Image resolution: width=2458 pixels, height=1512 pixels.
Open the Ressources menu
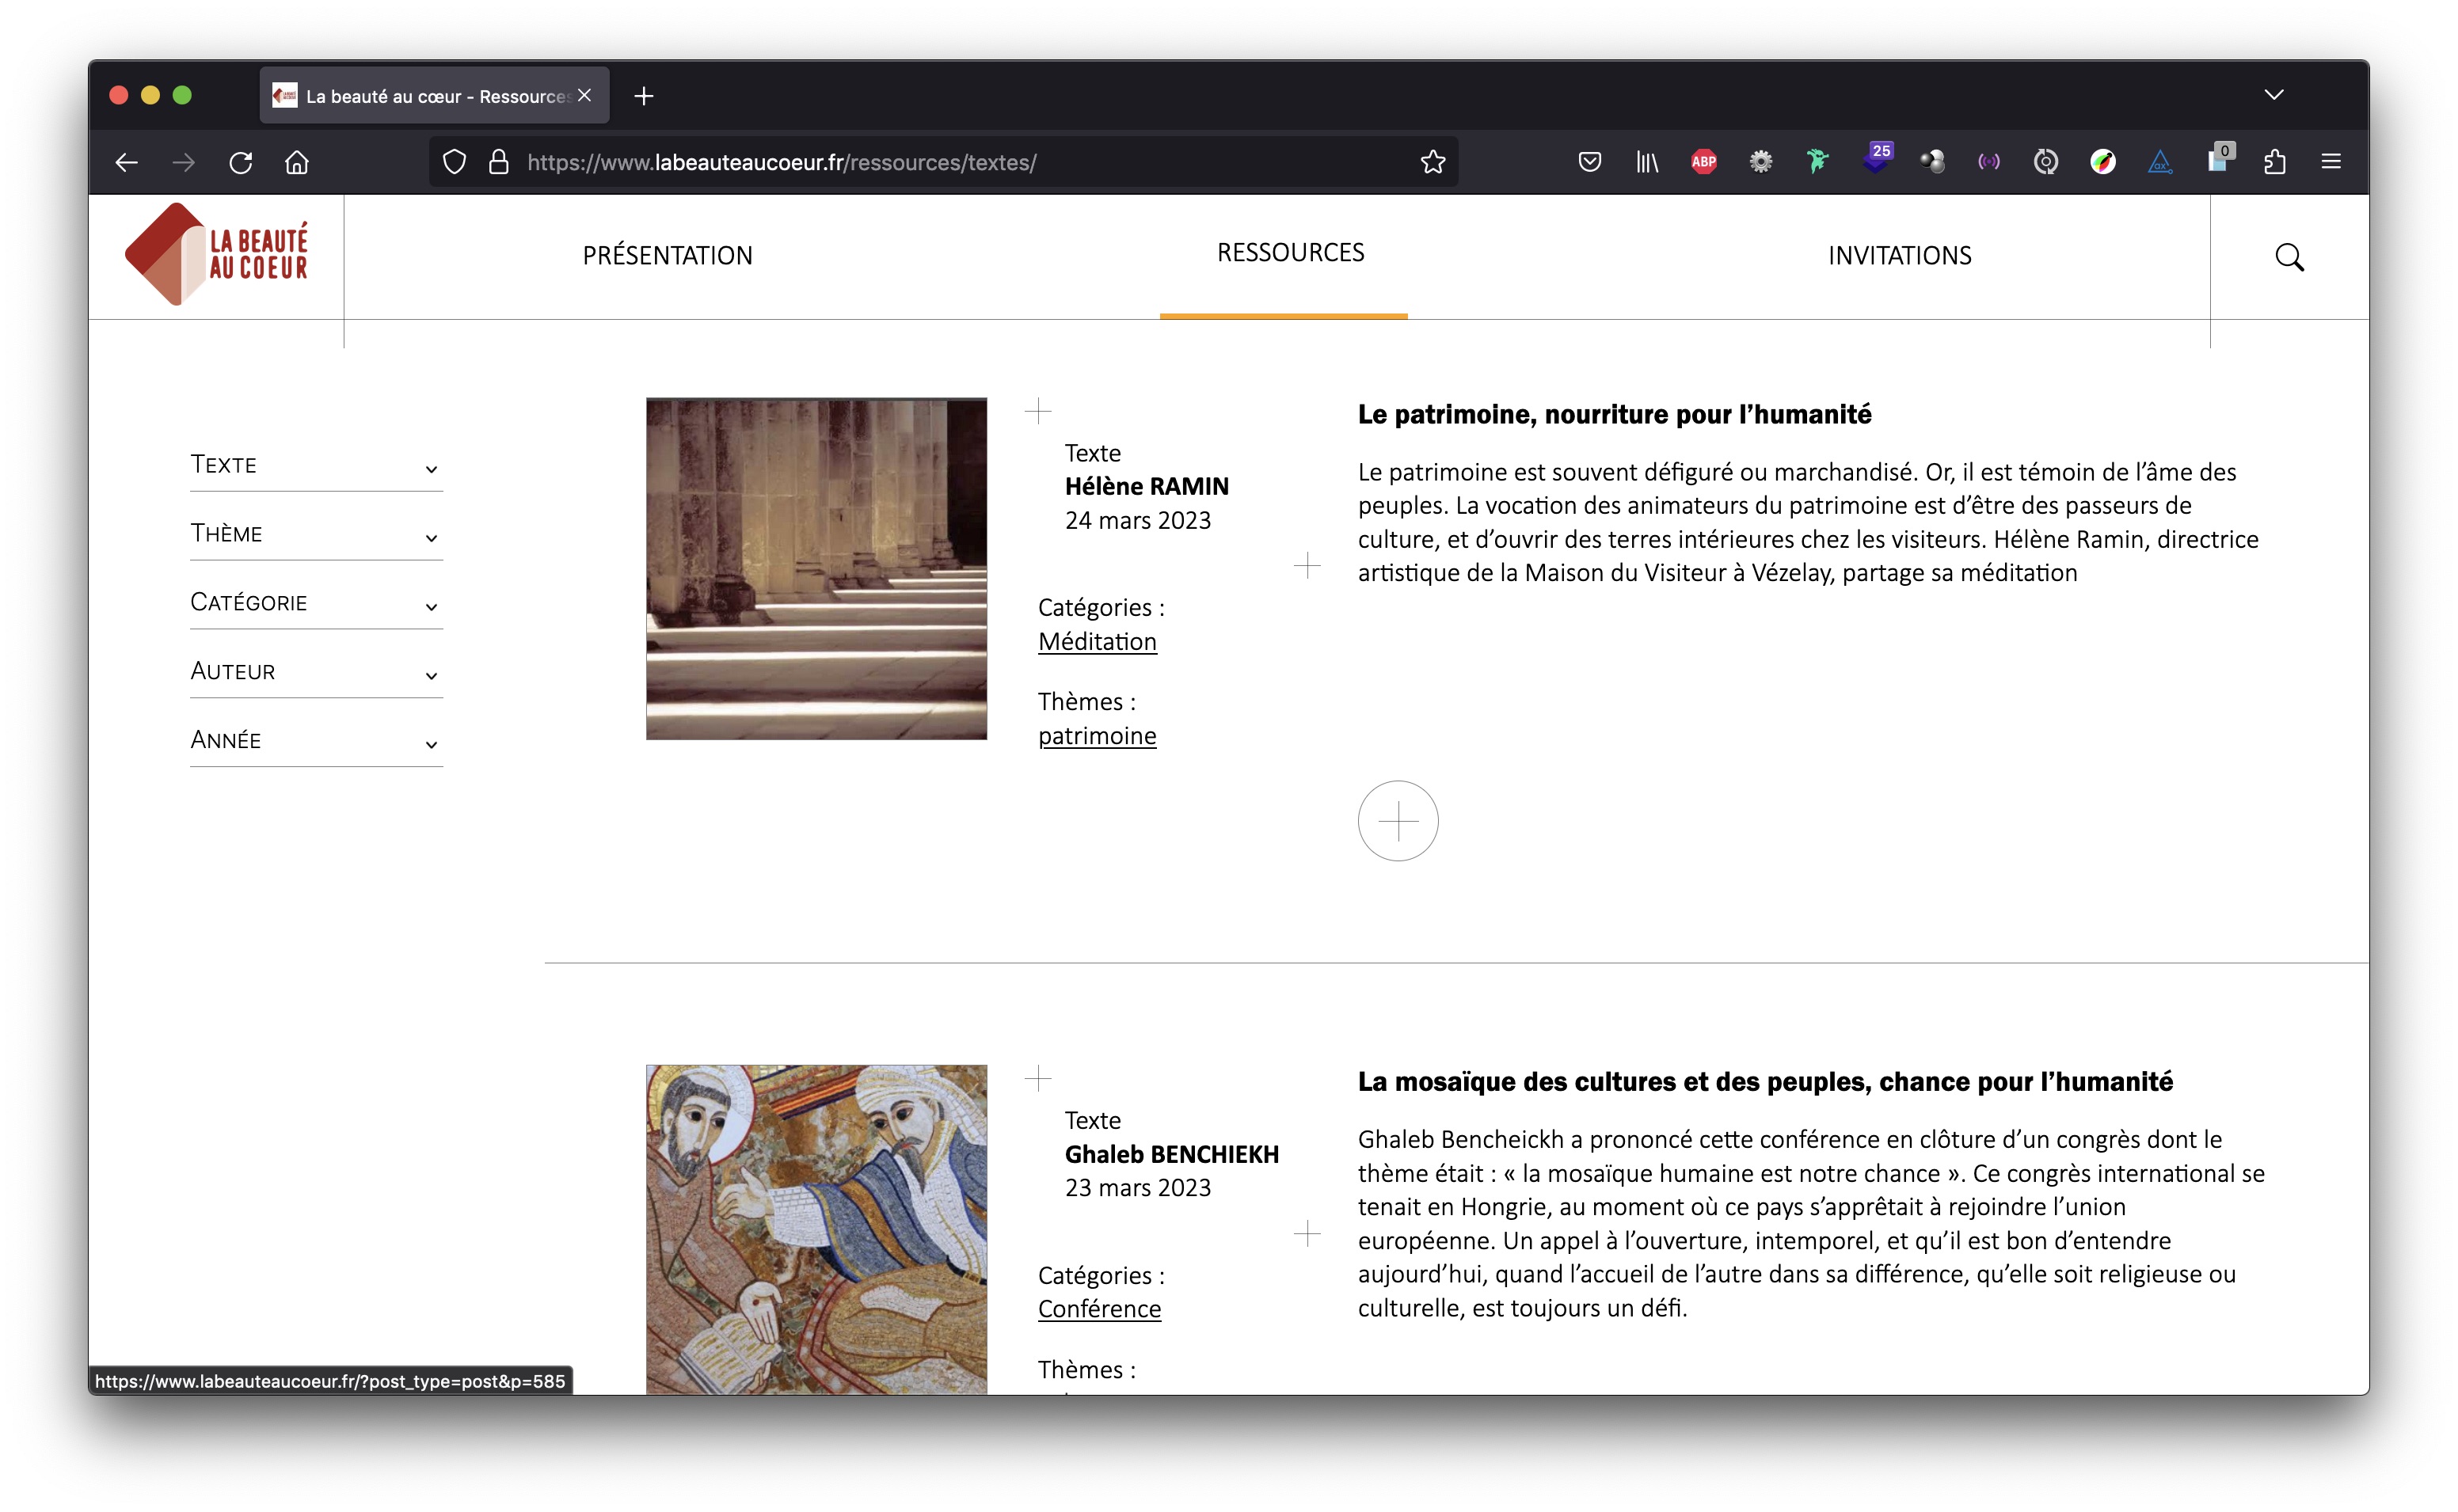pyautogui.click(x=1290, y=253)
